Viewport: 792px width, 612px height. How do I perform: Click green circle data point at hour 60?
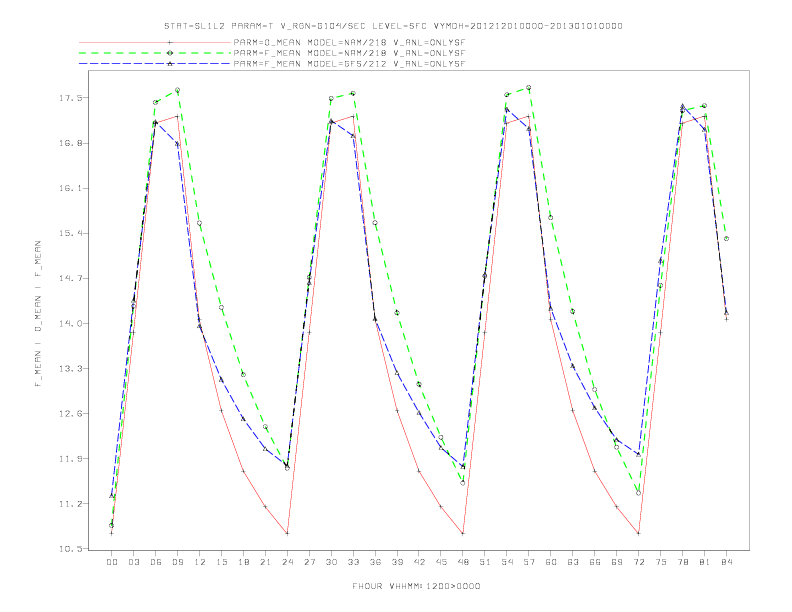coord(551,218)
